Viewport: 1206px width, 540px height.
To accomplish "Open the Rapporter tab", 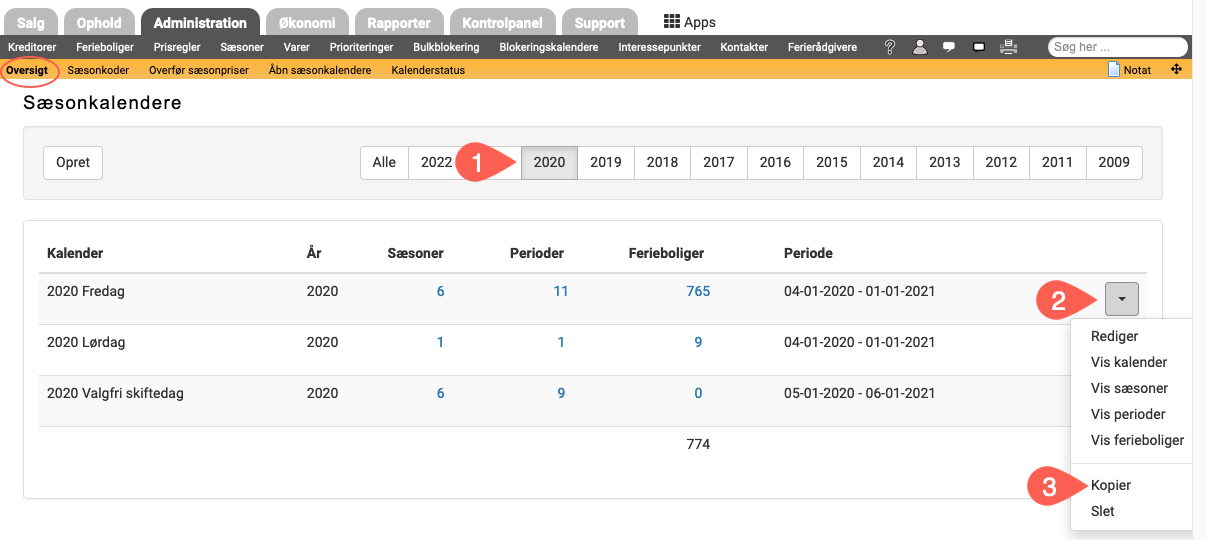I will click(x=399, y=22).
